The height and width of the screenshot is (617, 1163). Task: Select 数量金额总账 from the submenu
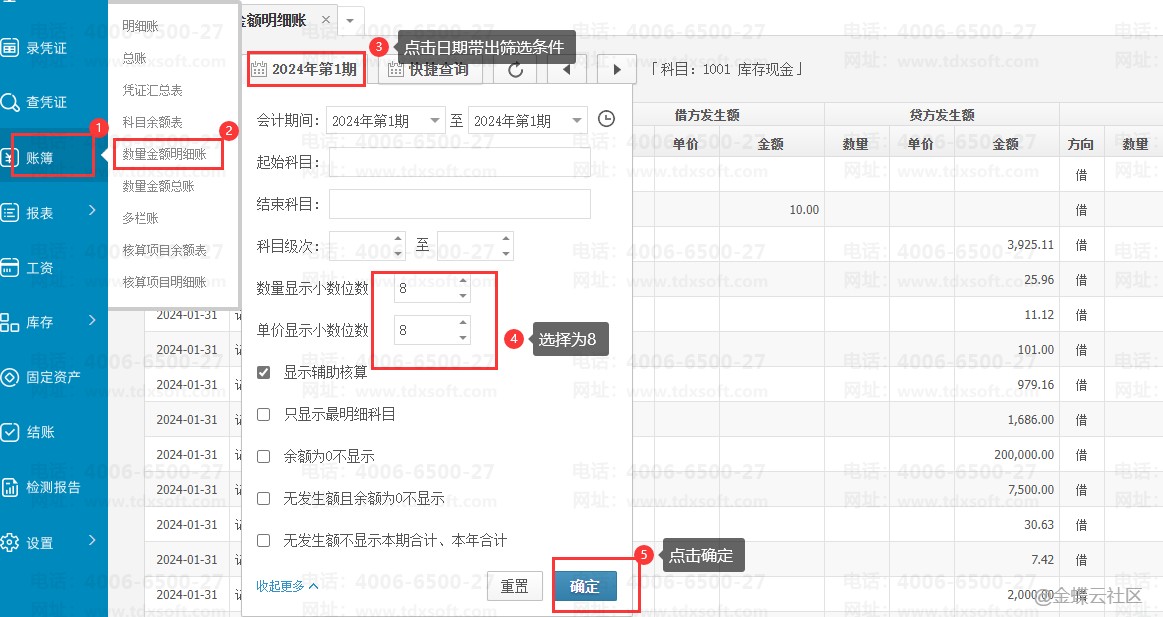point(158,186)
